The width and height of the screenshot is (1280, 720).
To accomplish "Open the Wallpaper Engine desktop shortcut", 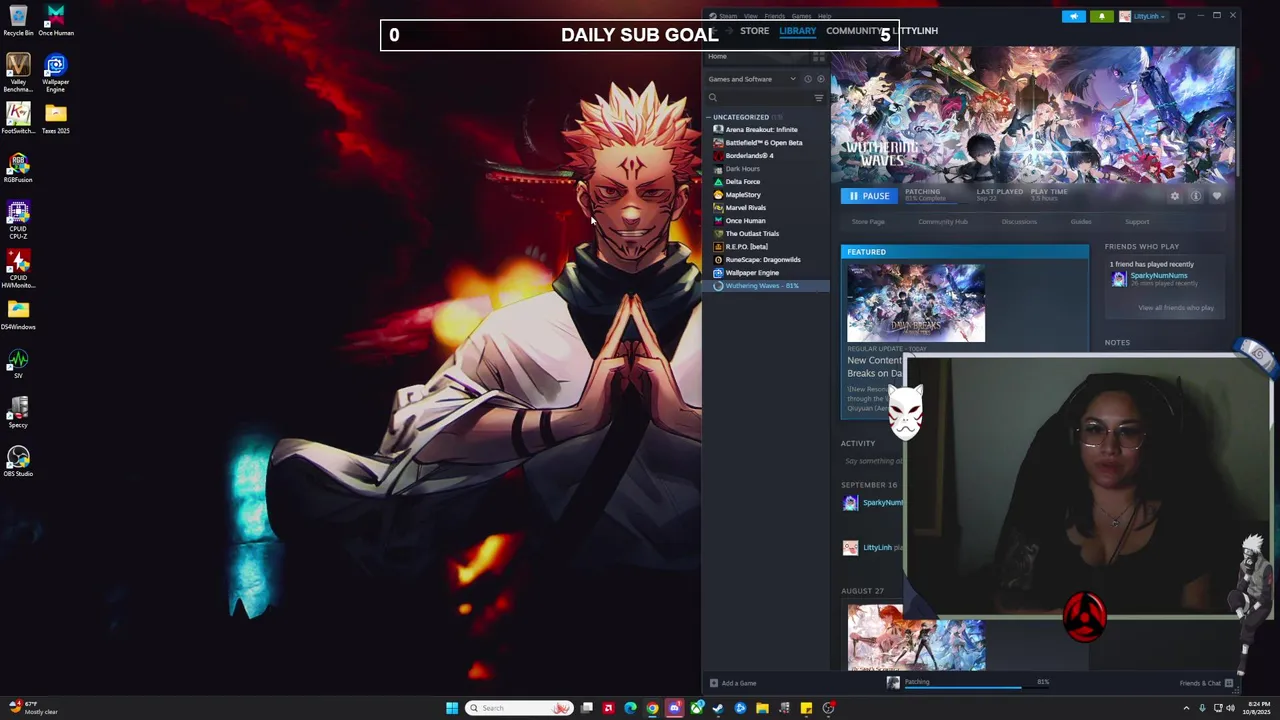I will click(56, 72).
